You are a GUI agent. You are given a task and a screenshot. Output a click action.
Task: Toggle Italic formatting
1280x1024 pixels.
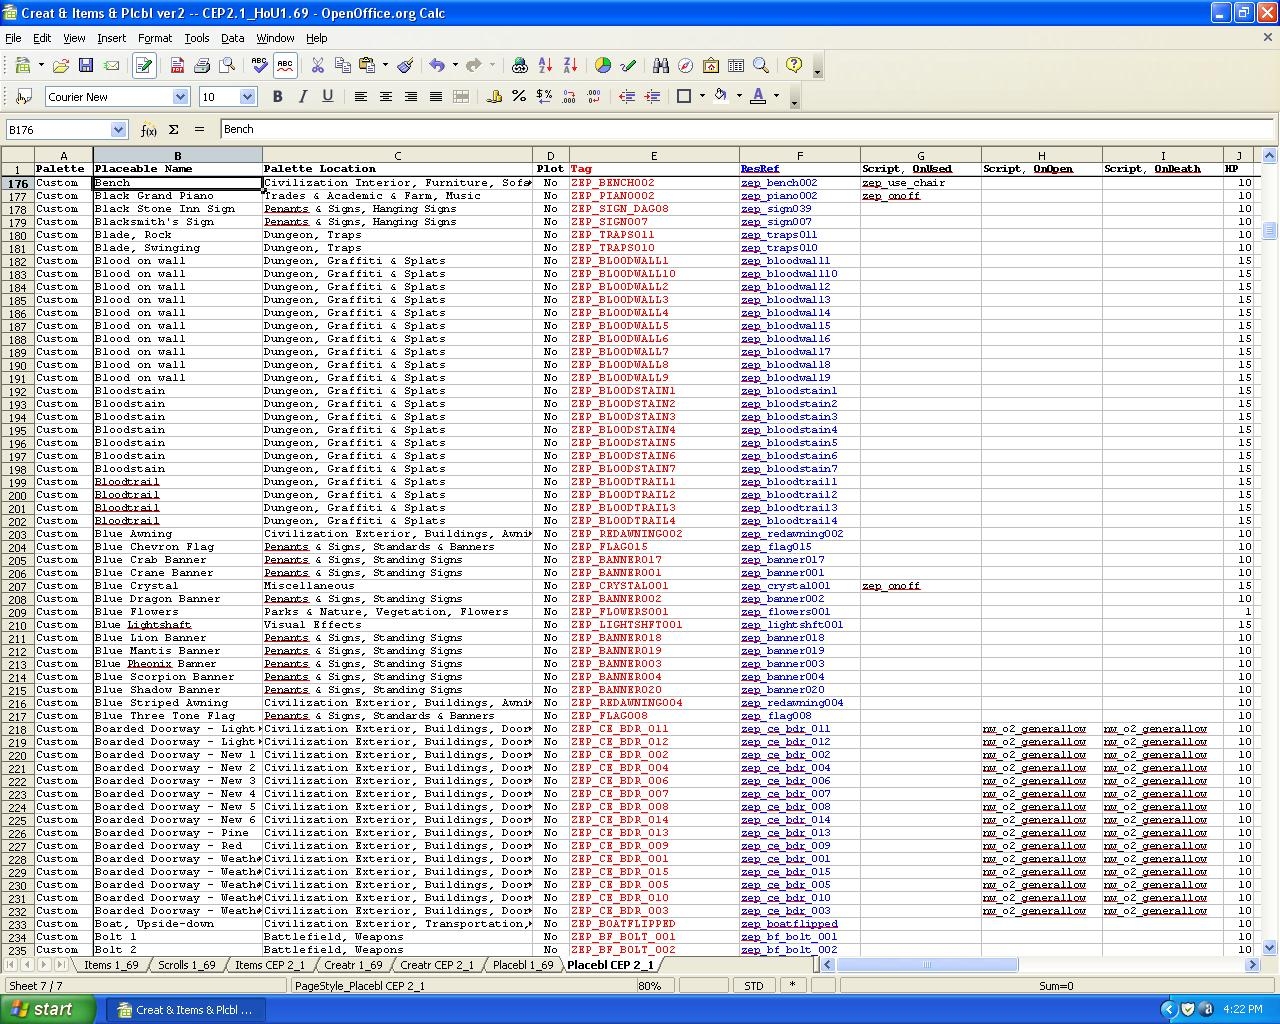[x=302, y=97]
